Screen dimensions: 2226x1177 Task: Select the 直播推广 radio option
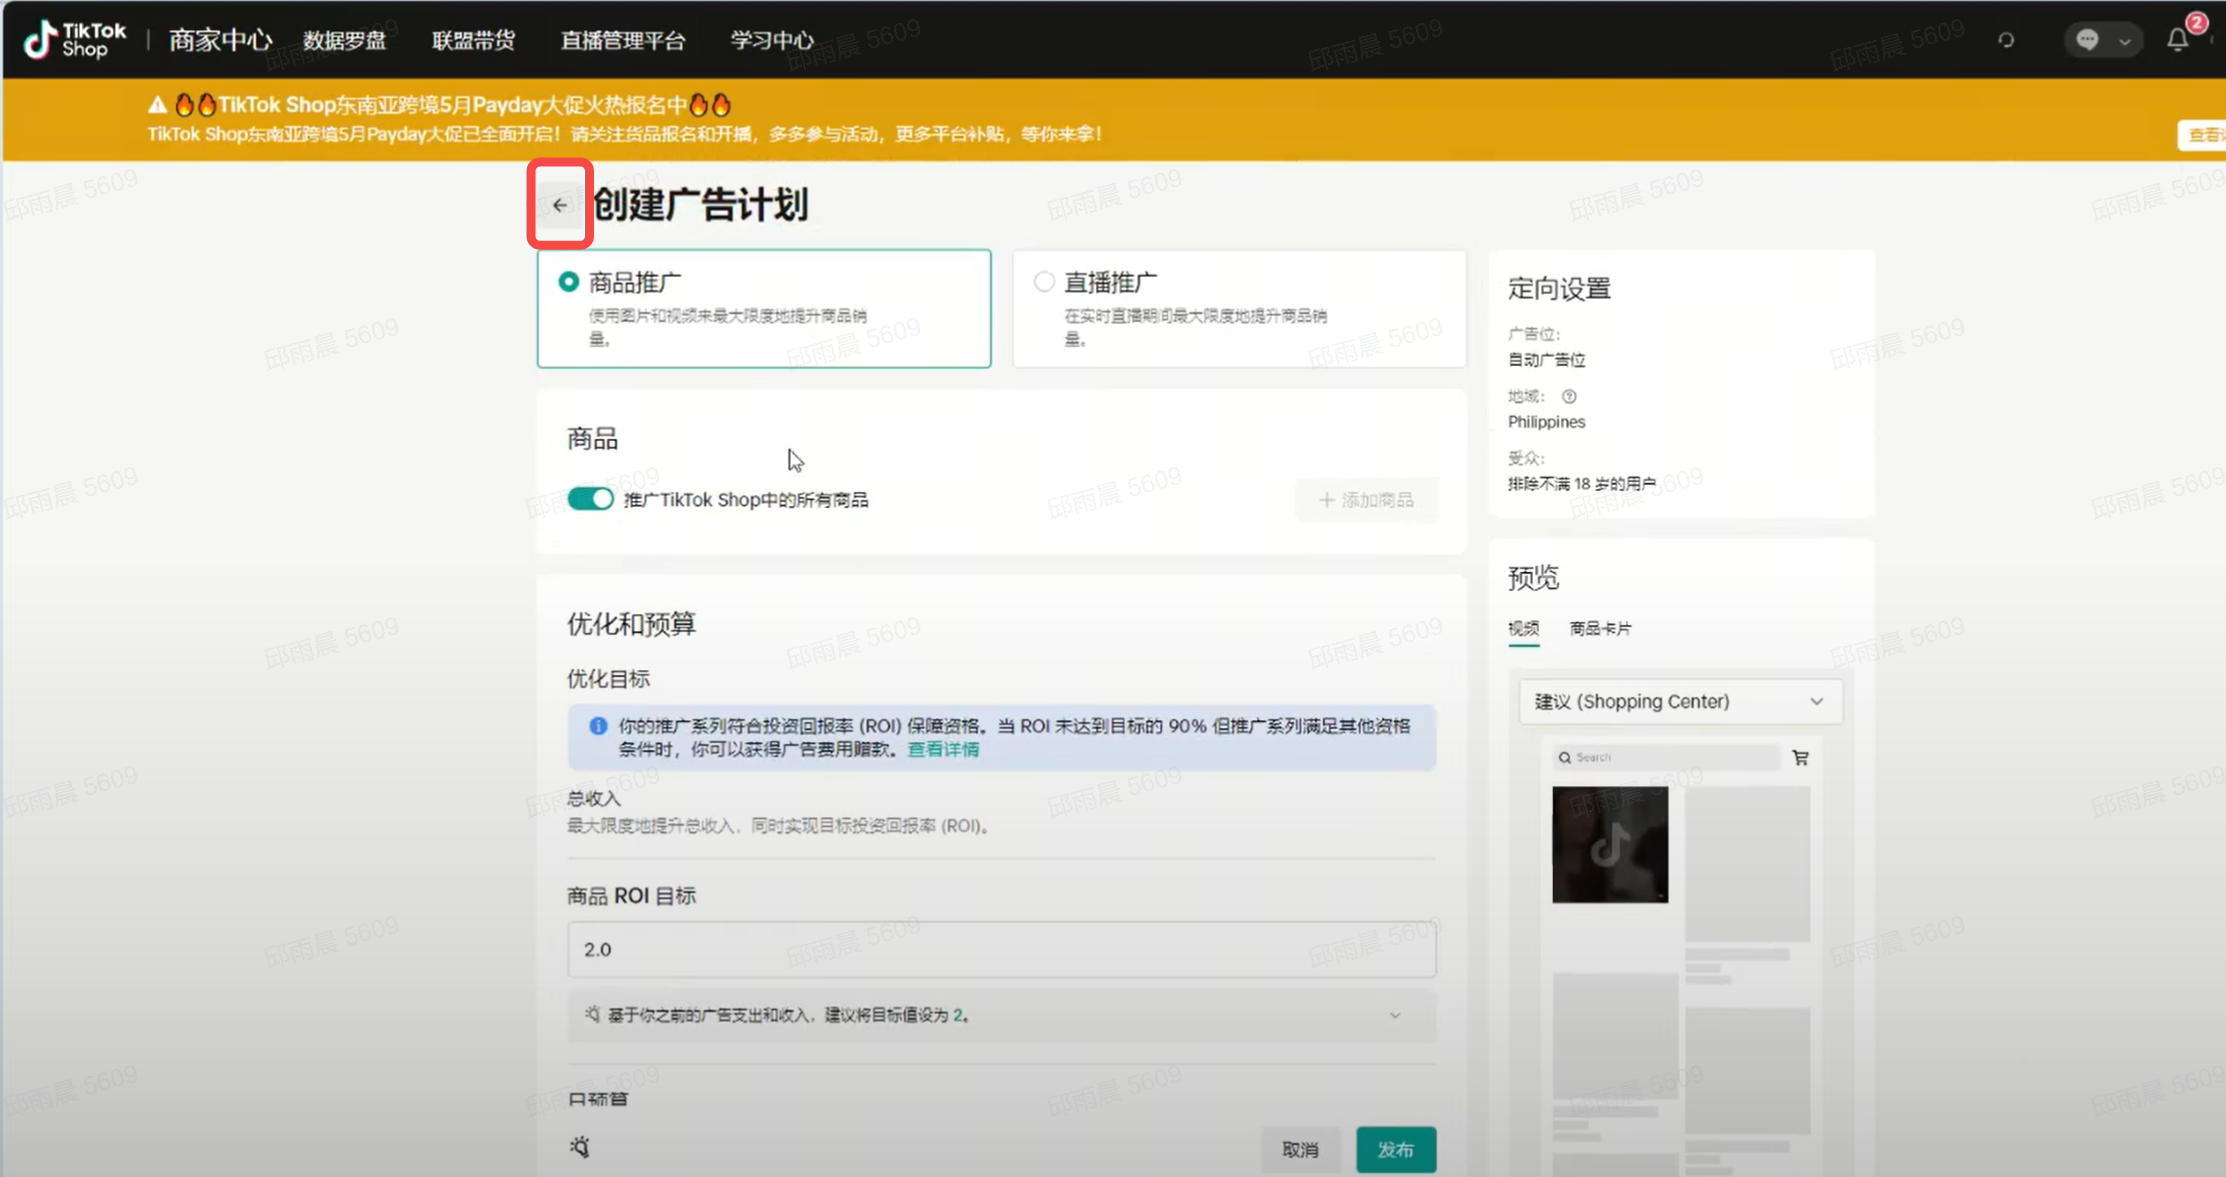pos(1044,282)
